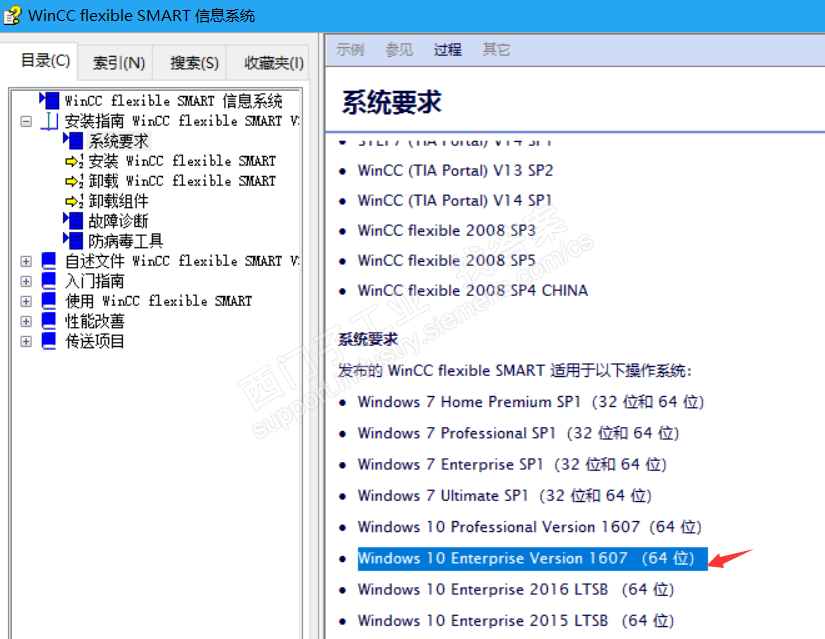Click the text Windows 10 Enterprise 2016 LTSB
The image size is (825, 639).
tap(483, 590)
